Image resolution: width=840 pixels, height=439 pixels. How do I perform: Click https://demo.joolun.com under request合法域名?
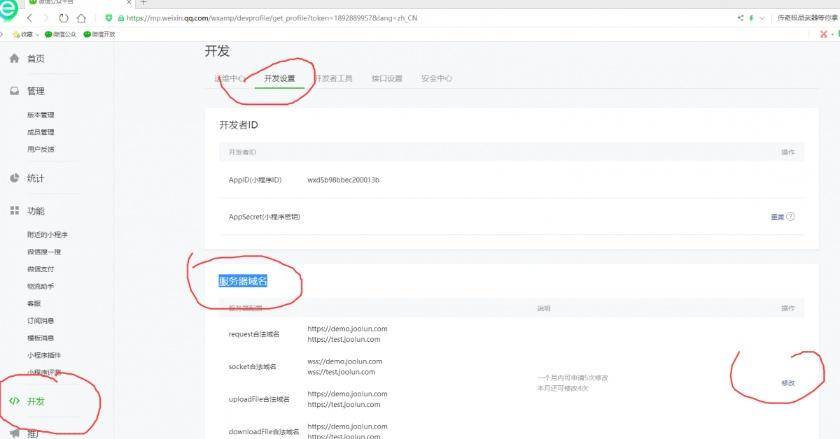click(347, 329)
